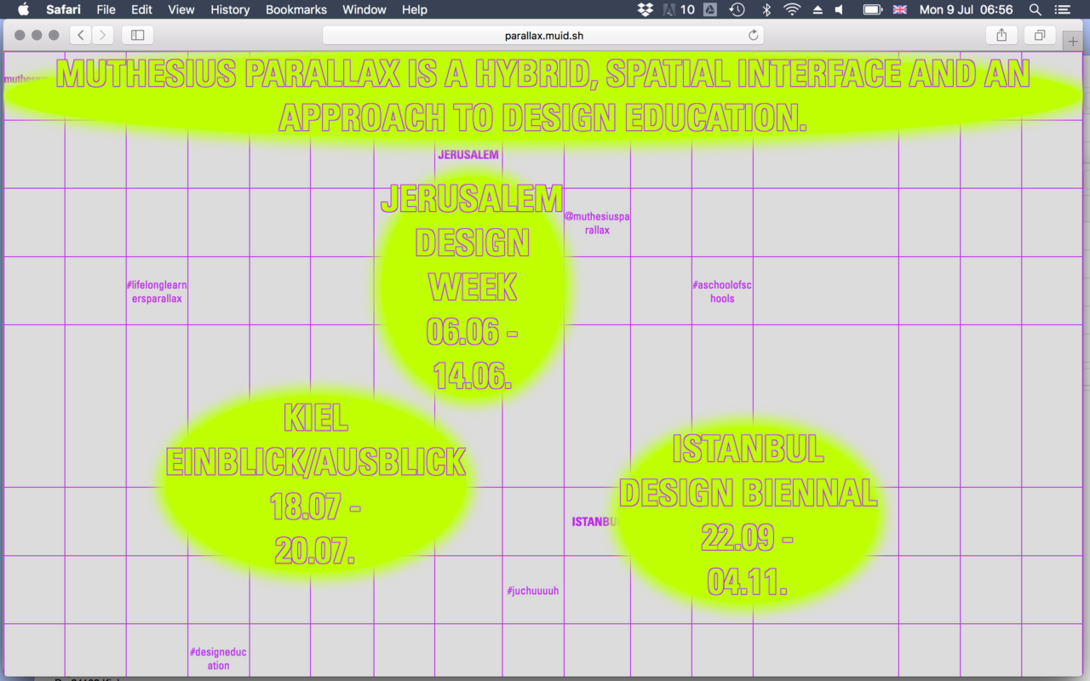Open the Istanbul Design Biennal bubble

click(748, 515)
